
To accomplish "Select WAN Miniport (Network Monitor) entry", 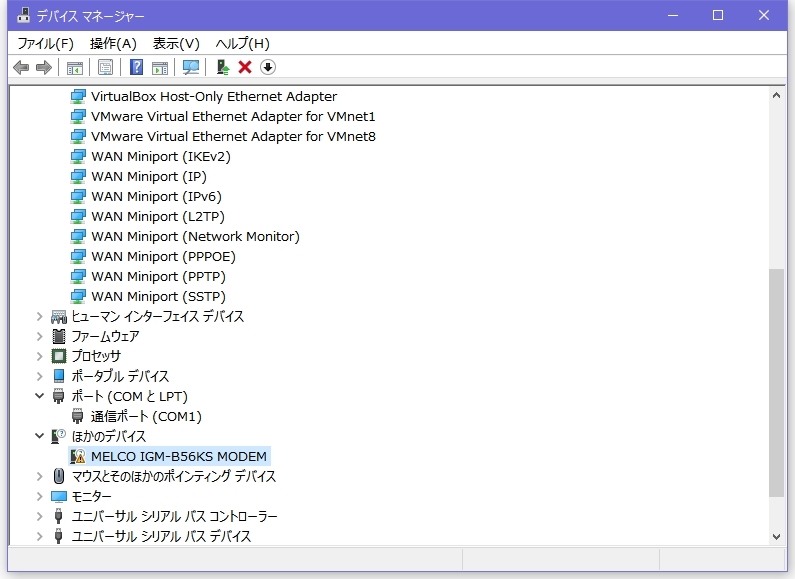I will coord(195,236).
